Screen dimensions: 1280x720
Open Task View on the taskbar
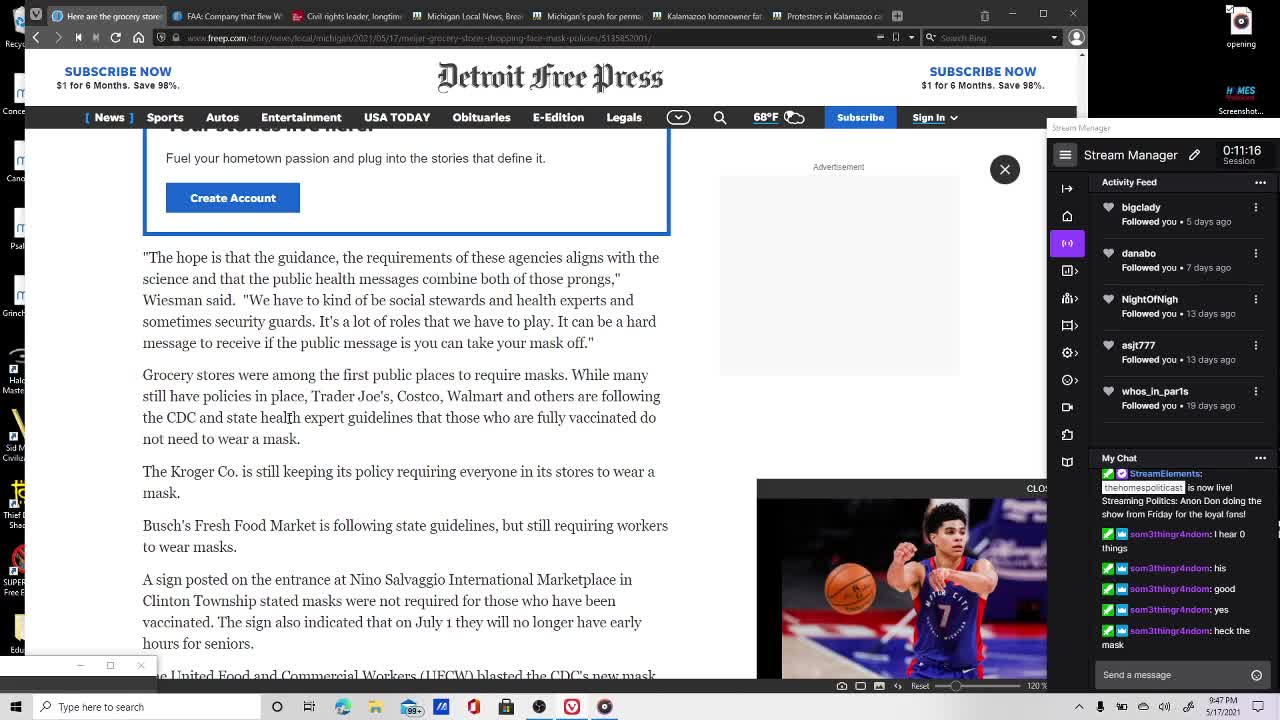coord(310,707)
